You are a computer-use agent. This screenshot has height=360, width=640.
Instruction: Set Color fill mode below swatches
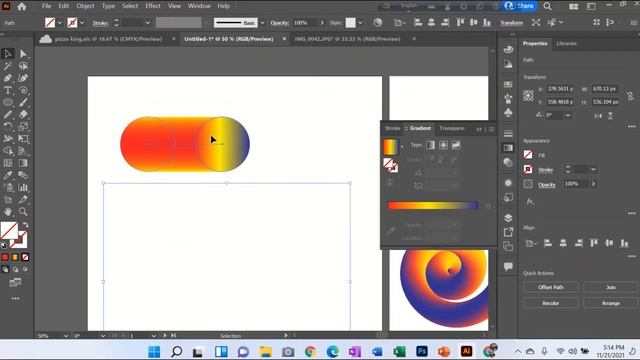point(5,257)
